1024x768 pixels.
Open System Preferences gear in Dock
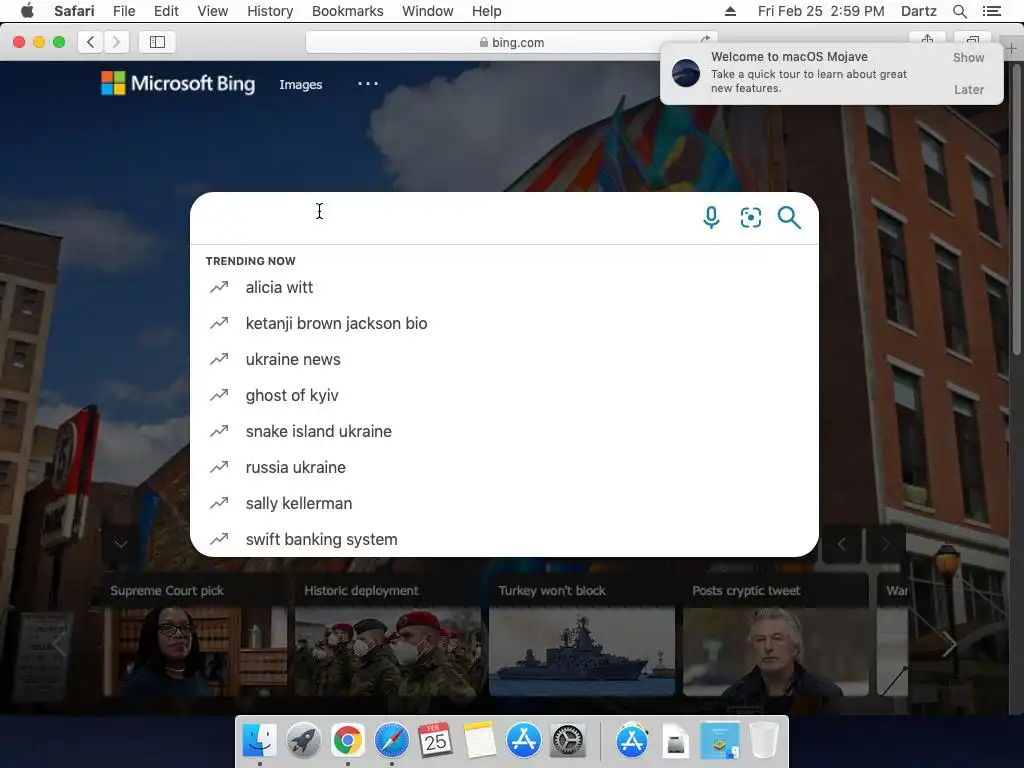(568, 741)
